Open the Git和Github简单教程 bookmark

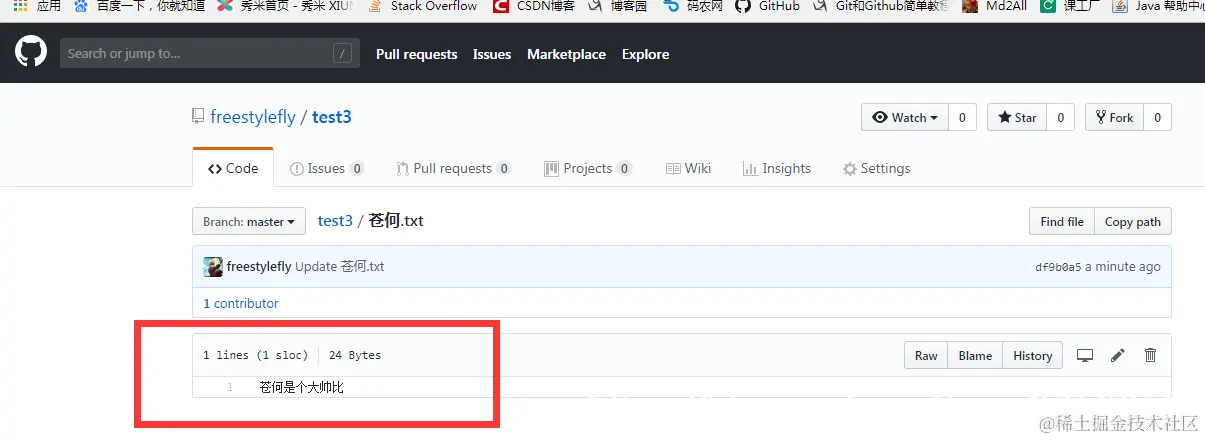pos(880,5)
